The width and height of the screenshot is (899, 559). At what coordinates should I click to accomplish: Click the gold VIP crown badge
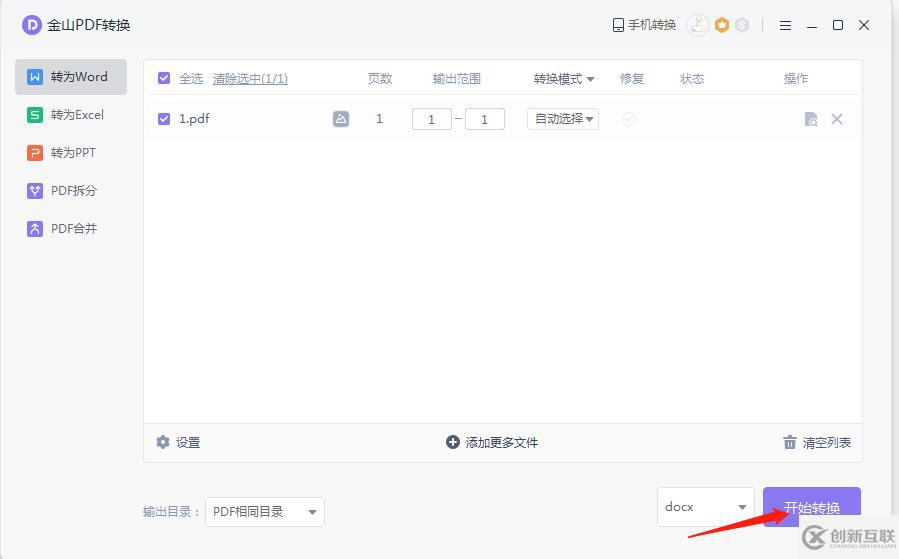tap(721, 25)
